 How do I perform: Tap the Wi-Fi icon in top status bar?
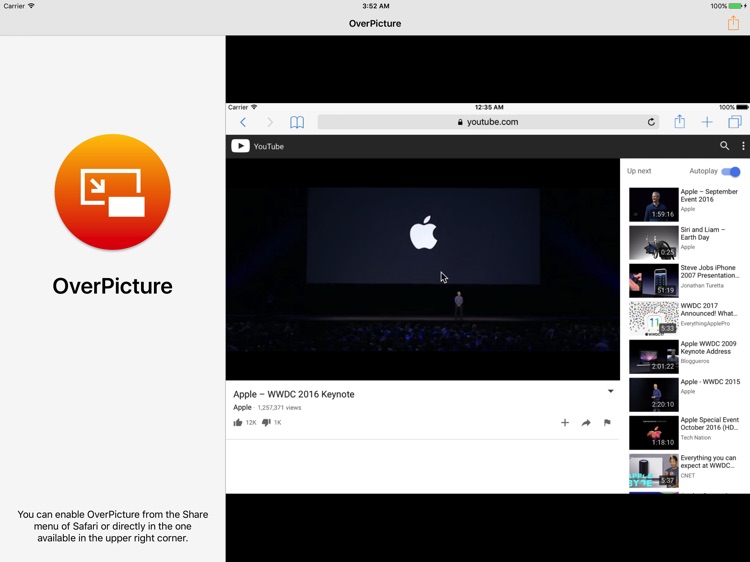point(32,6)
